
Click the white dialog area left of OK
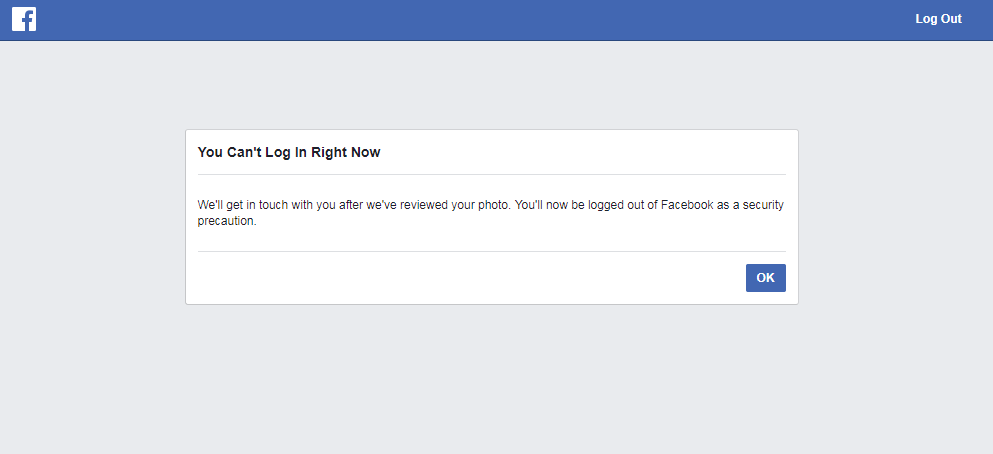[469, 278]
